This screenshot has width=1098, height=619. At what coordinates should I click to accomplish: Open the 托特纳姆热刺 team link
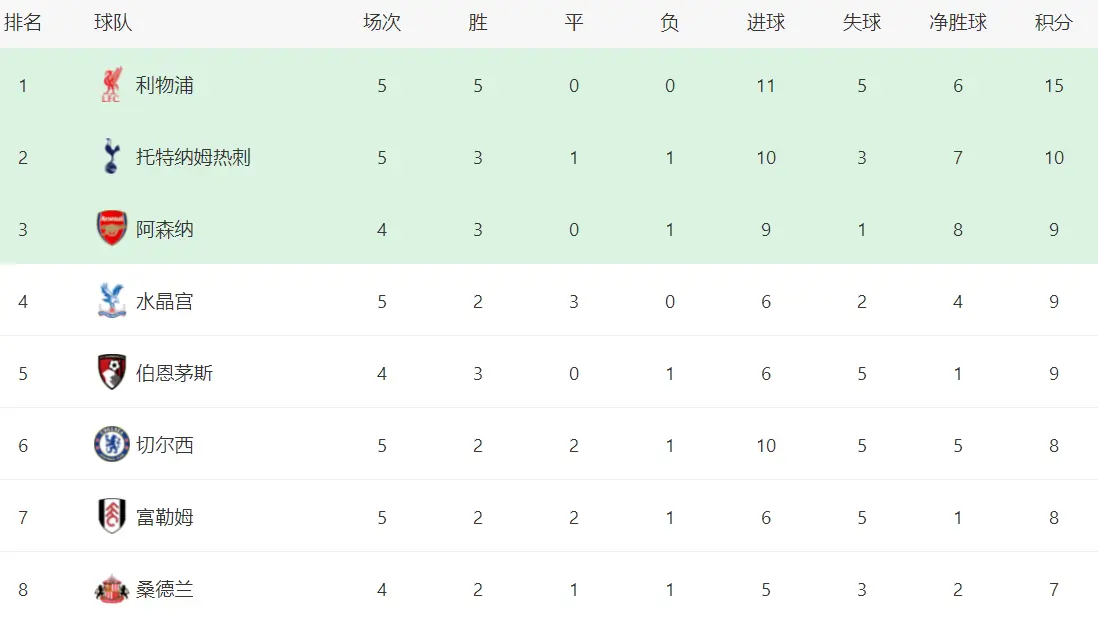pos(193,158)
